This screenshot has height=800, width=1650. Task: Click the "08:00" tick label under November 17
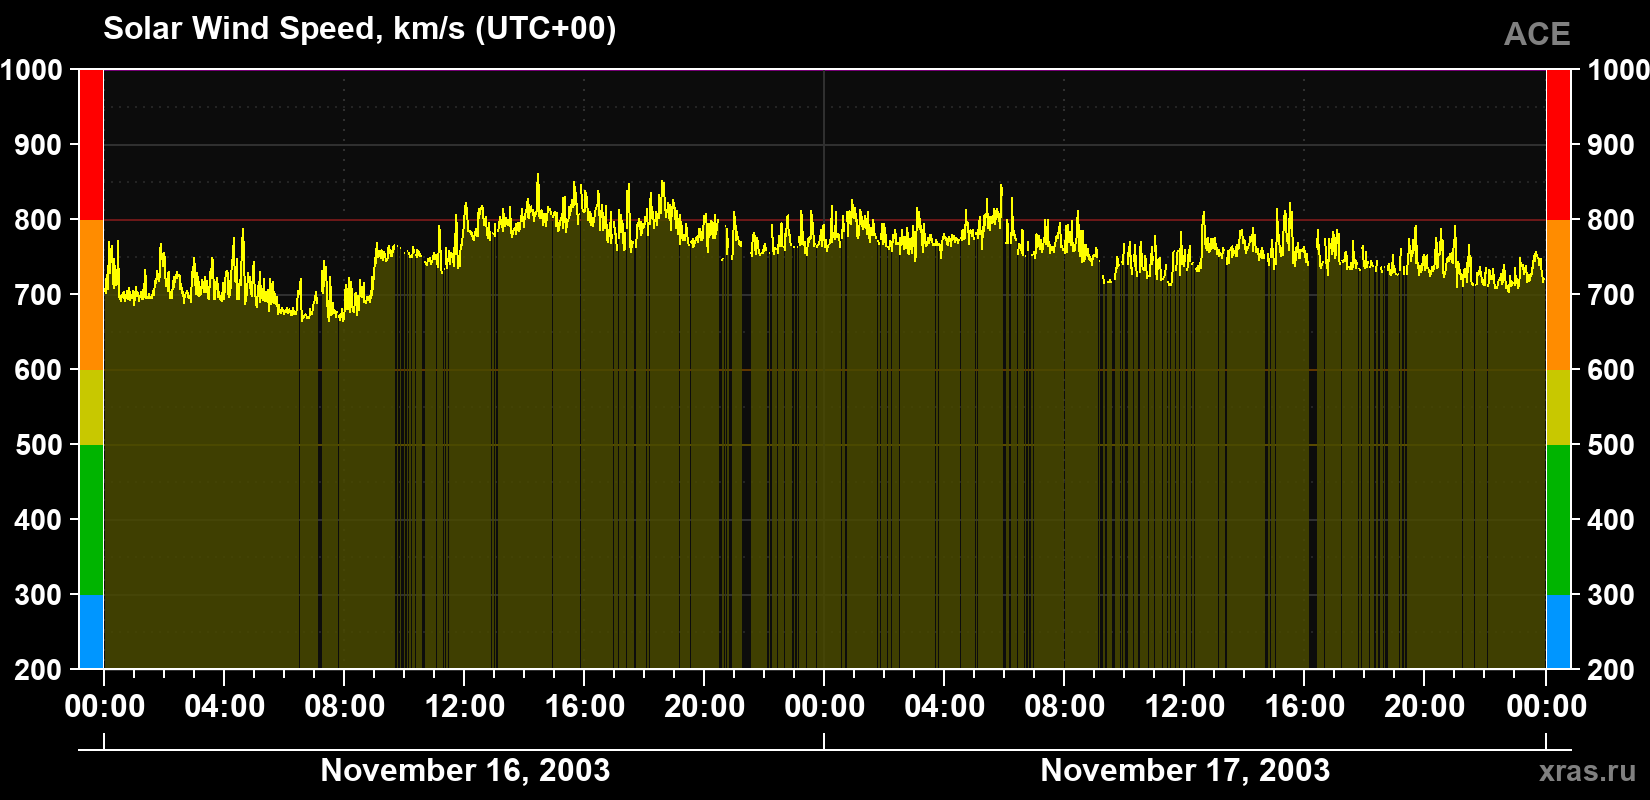pos(1065,707)
